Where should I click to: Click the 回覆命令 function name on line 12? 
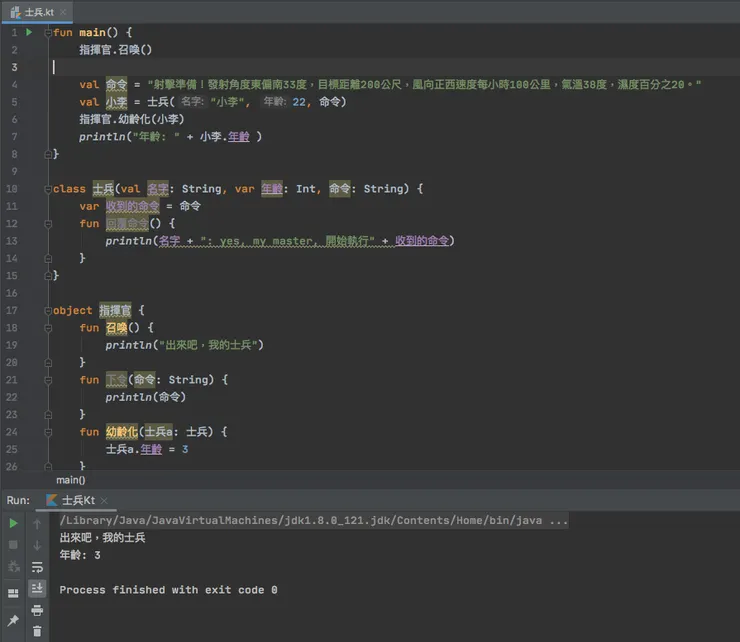(127, 224)
